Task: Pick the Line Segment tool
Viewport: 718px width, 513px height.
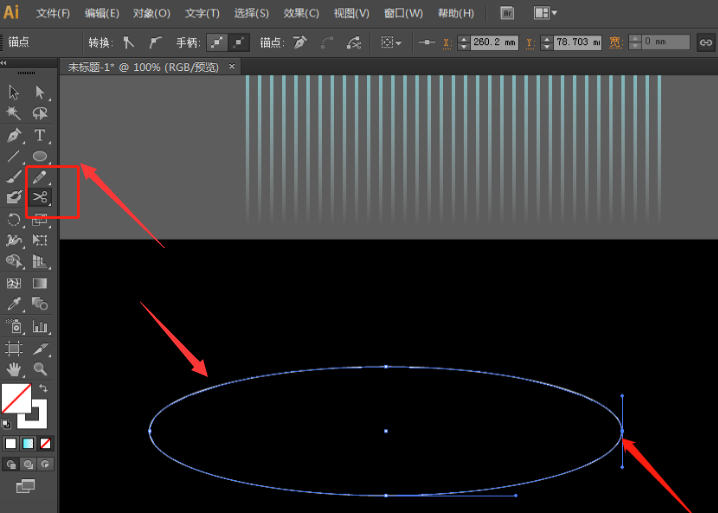Action: 14,156
